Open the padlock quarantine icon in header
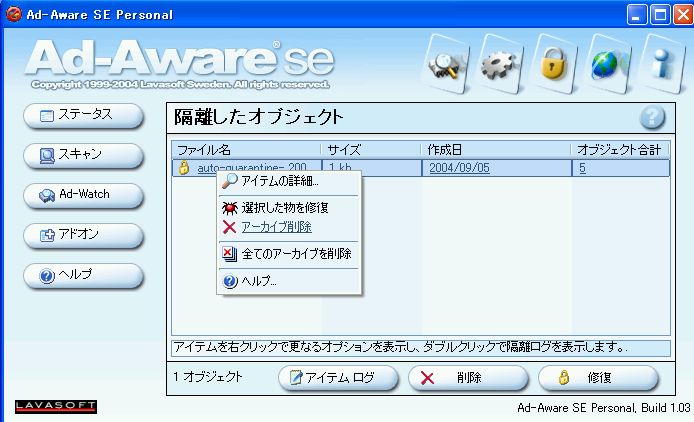Screen dimensions: 694x422 (554, 64)
